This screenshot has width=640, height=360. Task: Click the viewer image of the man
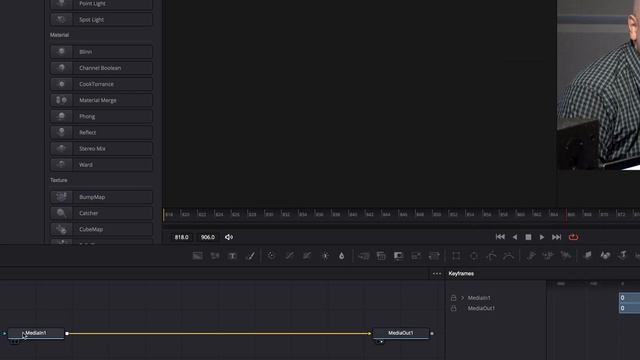tap(598, 85)
